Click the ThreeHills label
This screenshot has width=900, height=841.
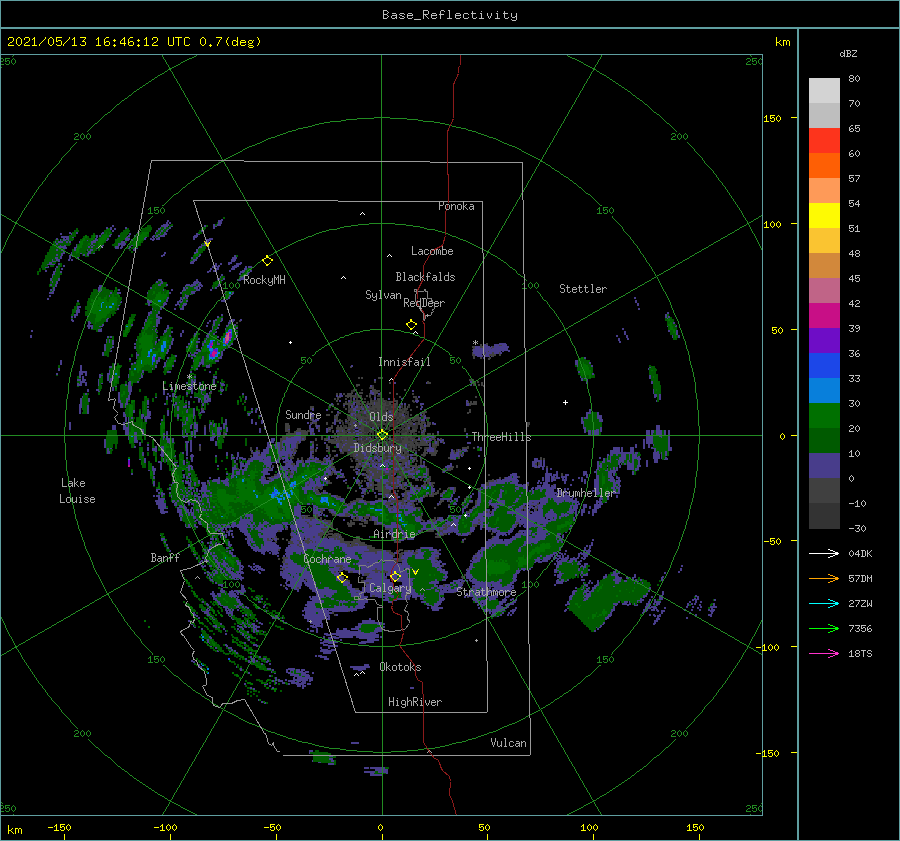[x=502, y=437]
